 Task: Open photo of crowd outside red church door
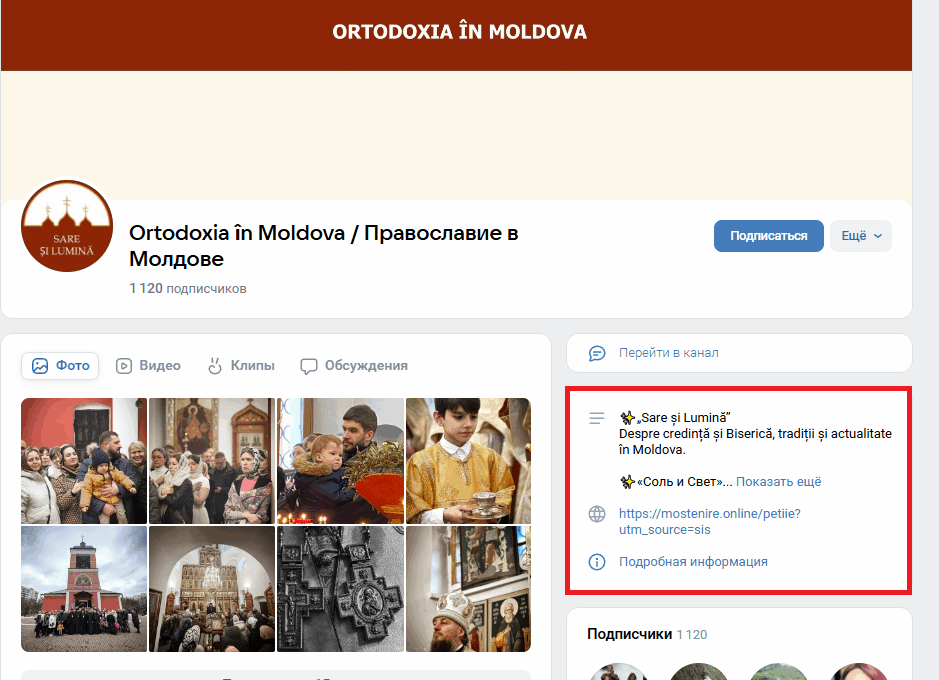pos(84,461)
